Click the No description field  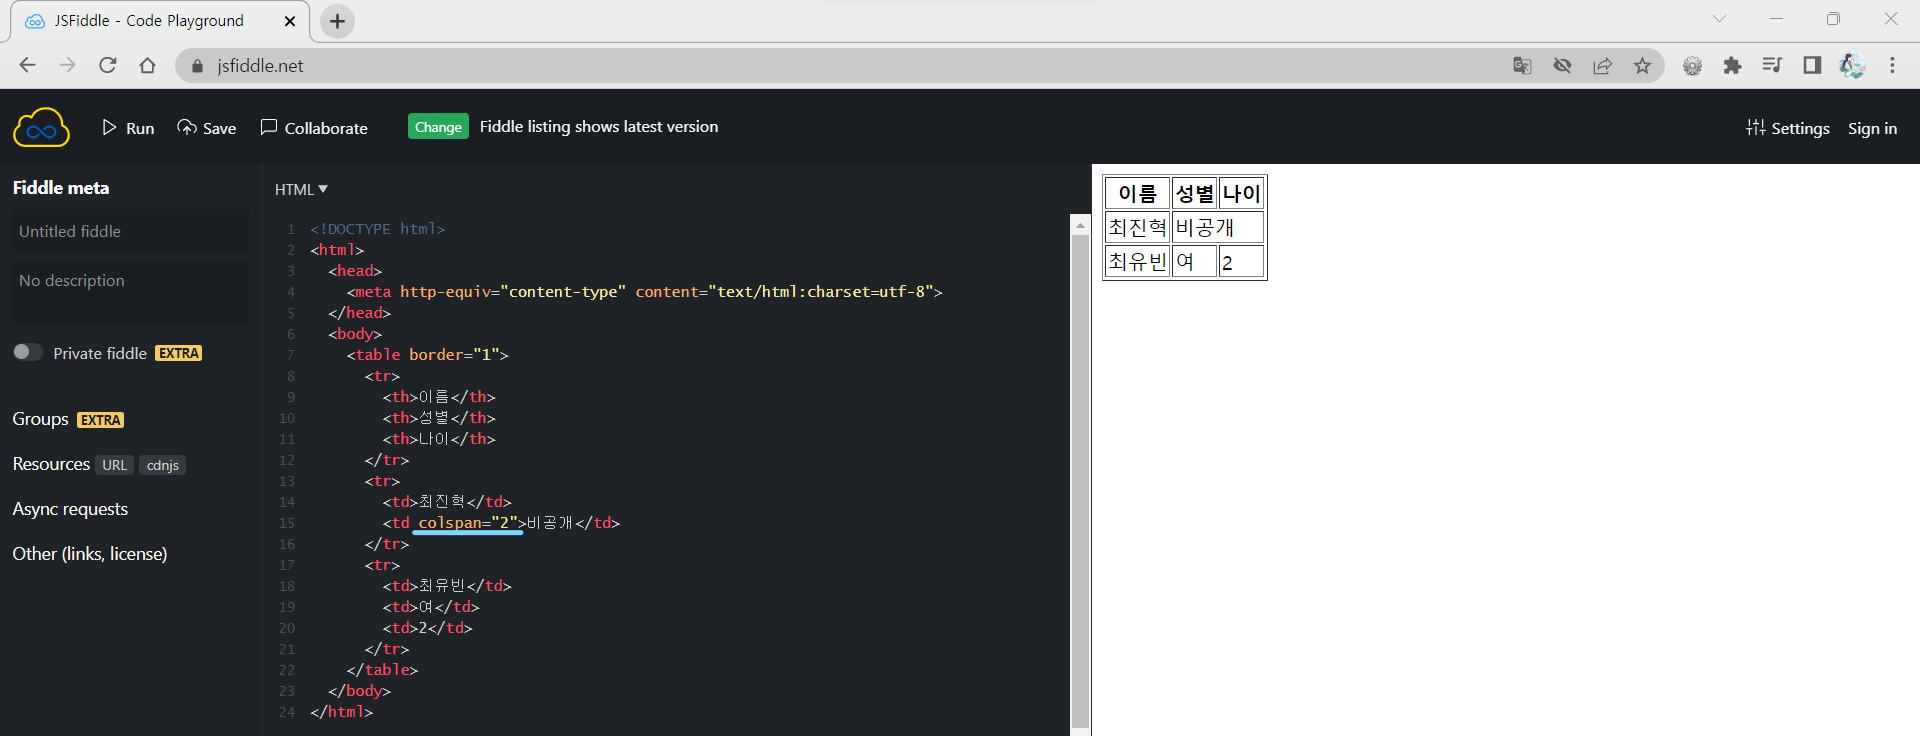(130, 292)
